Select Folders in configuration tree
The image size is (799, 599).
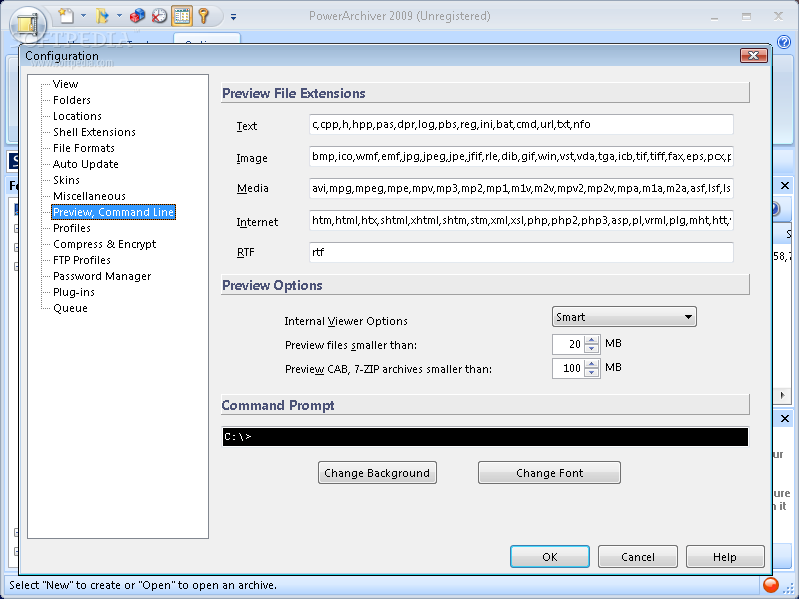click(72, 100)
